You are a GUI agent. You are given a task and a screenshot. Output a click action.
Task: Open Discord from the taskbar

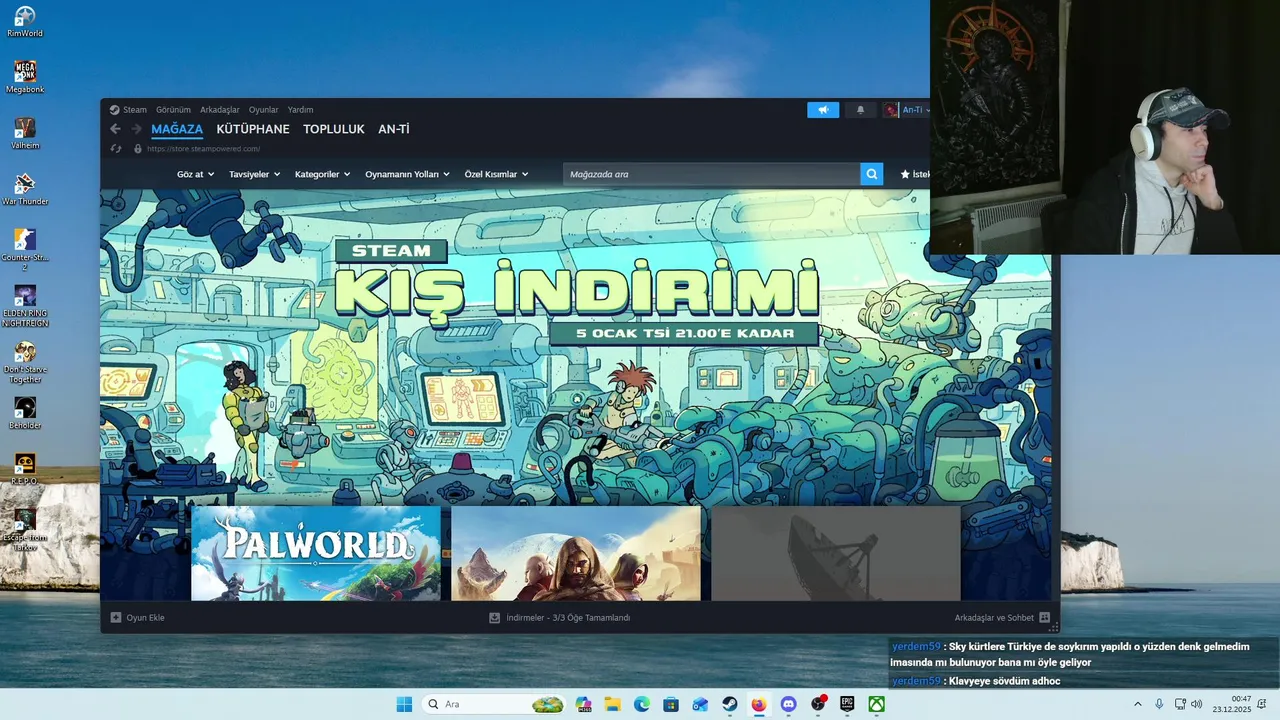click(x=788, y=704)
